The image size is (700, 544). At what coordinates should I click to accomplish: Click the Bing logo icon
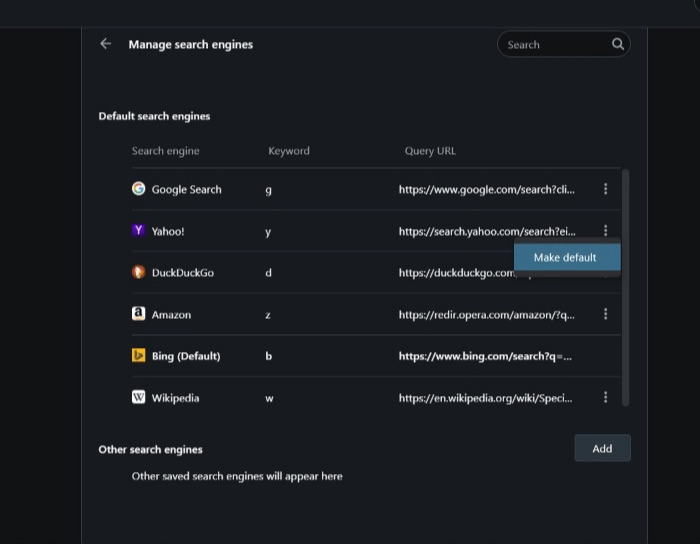(139, 356)
